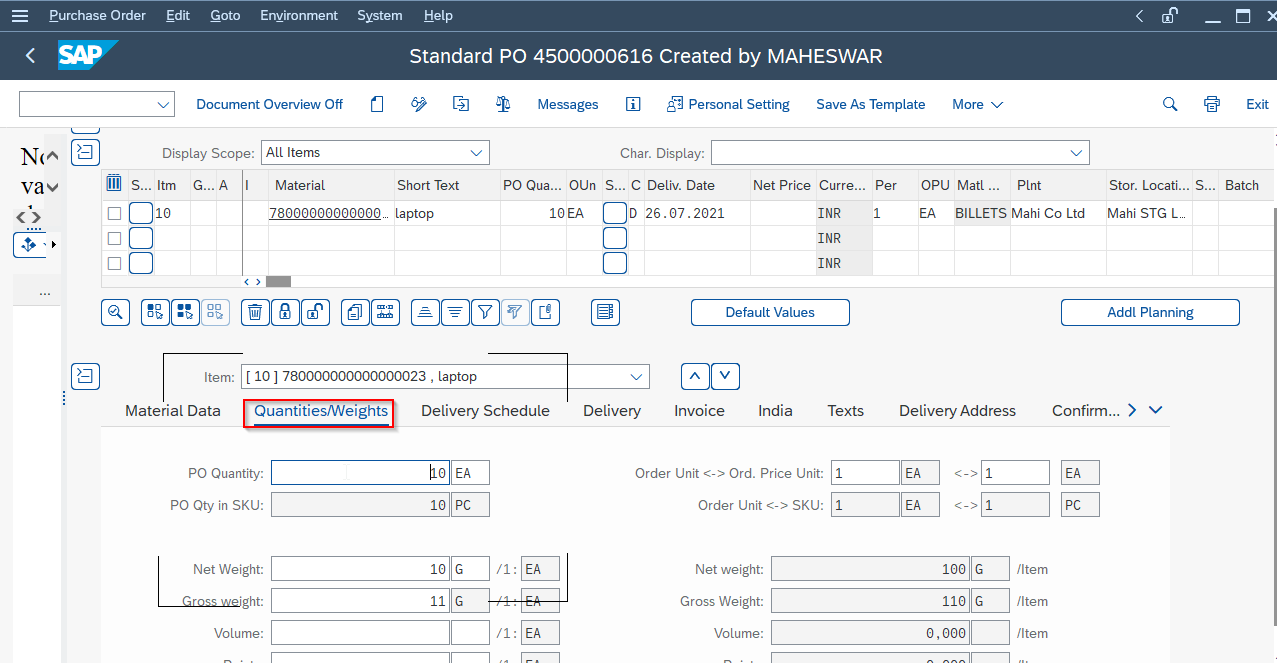The height and width of the screenshot is (663, 1277).
Task: Click the material number link 78000000000000
Action: coord(329,214)
